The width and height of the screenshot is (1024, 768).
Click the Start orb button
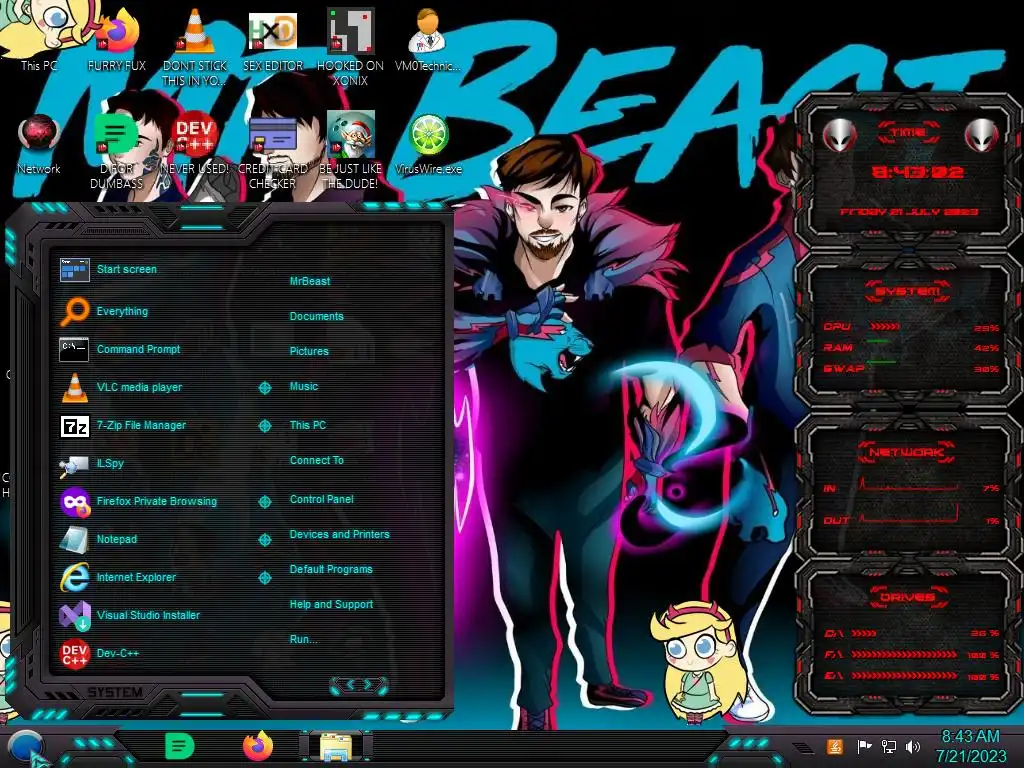pos(26,746)
